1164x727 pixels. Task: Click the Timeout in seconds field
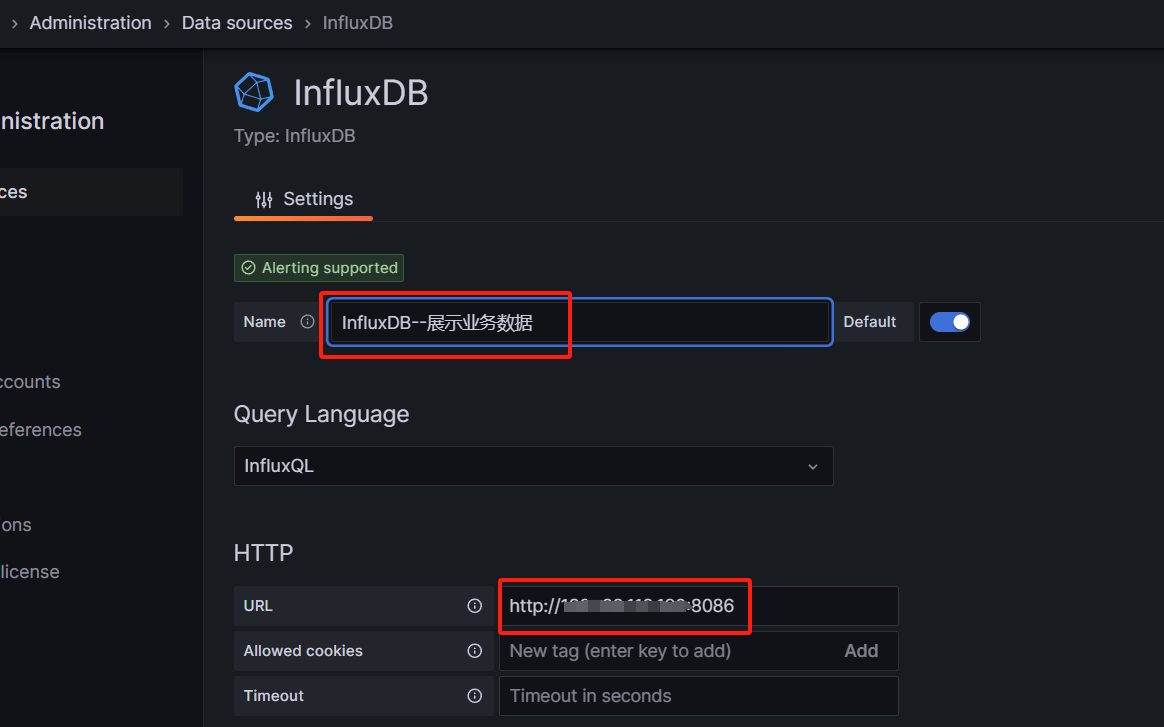pyautogui.click(x=699, y=696)
